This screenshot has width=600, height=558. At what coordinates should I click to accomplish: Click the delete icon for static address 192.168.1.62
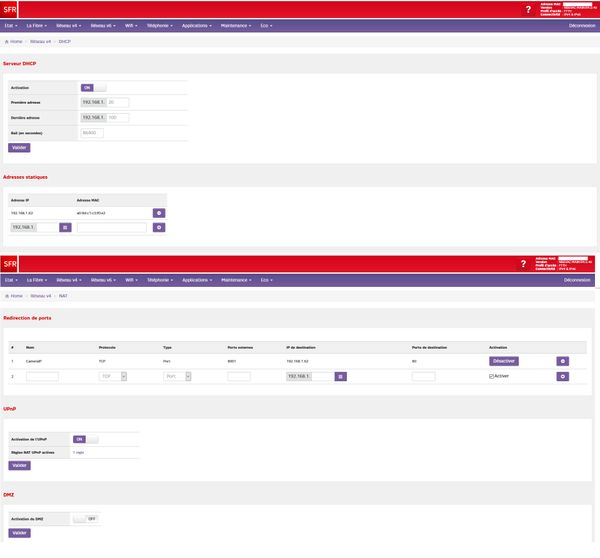[x=158, y=213]
